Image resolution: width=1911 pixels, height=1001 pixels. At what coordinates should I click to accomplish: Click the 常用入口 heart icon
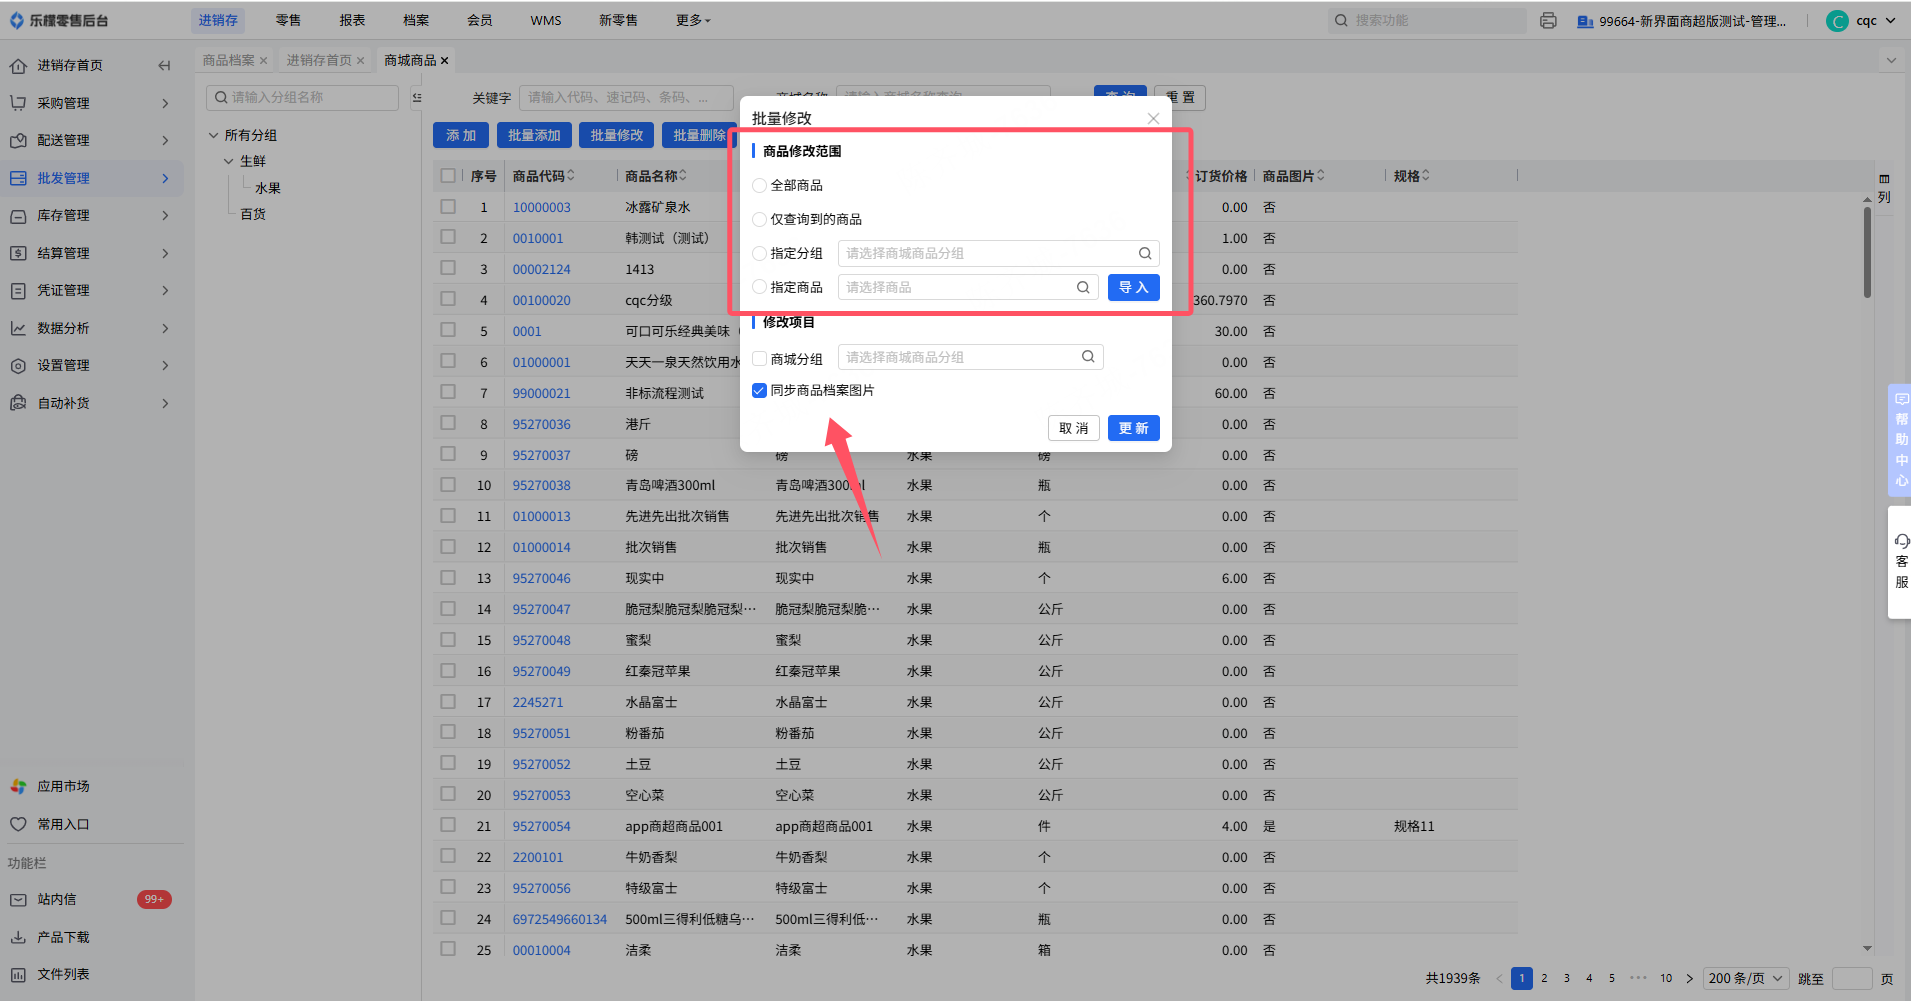point(18,824)
